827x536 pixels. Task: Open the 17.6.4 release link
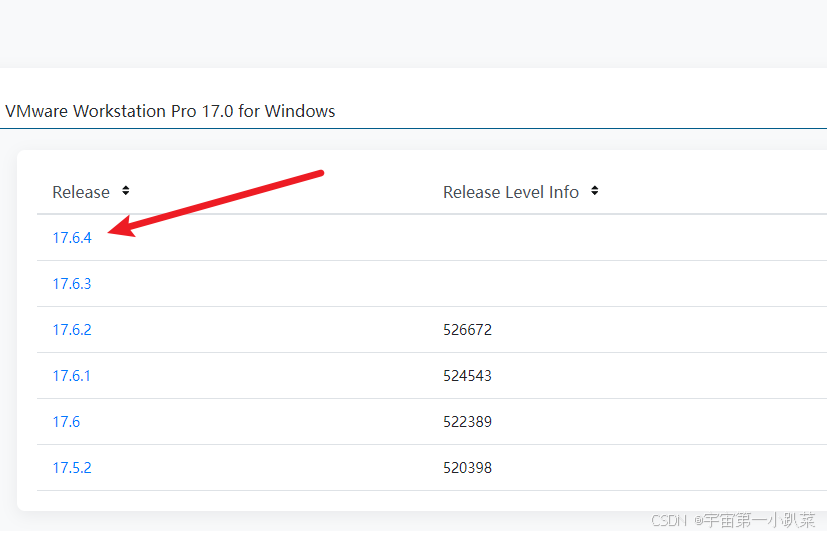pyautogui.click(x=72, y=238)
